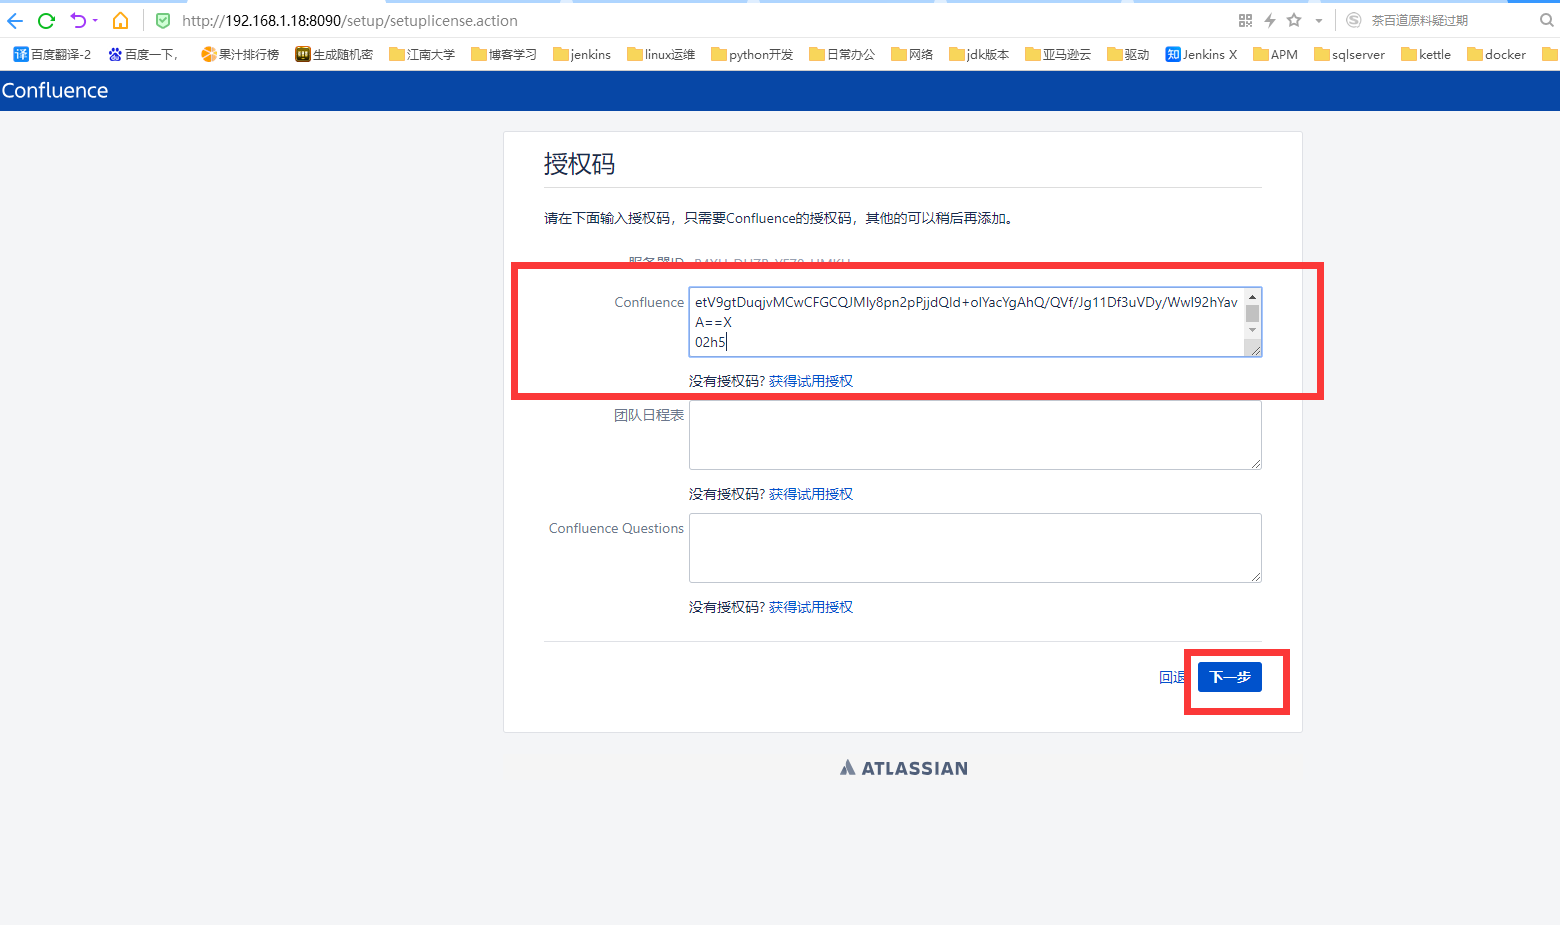Open the jdk版本 bookmark folder
Image resolution: width=1560 pixels, height=925 pixels.
click(979, 54)
